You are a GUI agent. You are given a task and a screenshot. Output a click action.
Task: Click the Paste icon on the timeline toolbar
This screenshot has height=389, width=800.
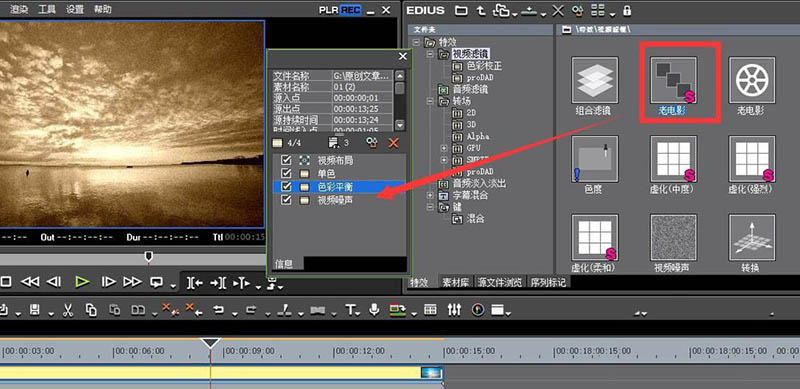[x=115, y=309]
